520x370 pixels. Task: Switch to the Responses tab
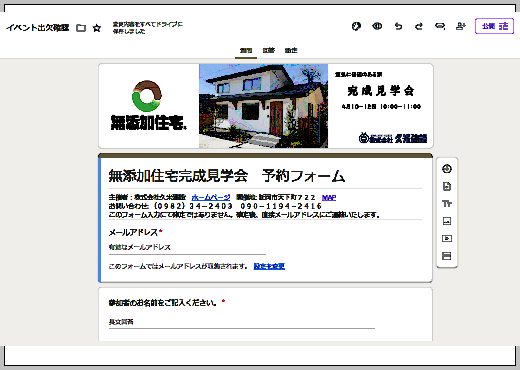269,50
